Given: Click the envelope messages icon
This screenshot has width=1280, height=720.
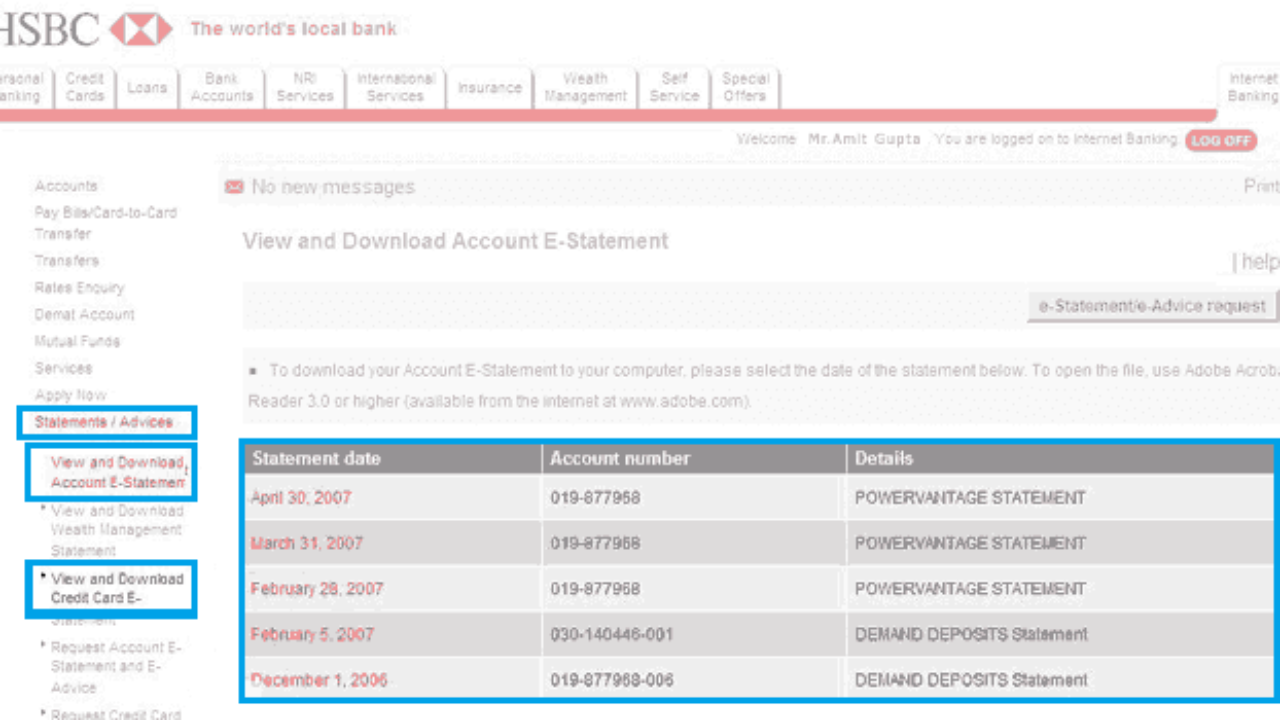Looking at the screenshot, I should tap(234, 187).
